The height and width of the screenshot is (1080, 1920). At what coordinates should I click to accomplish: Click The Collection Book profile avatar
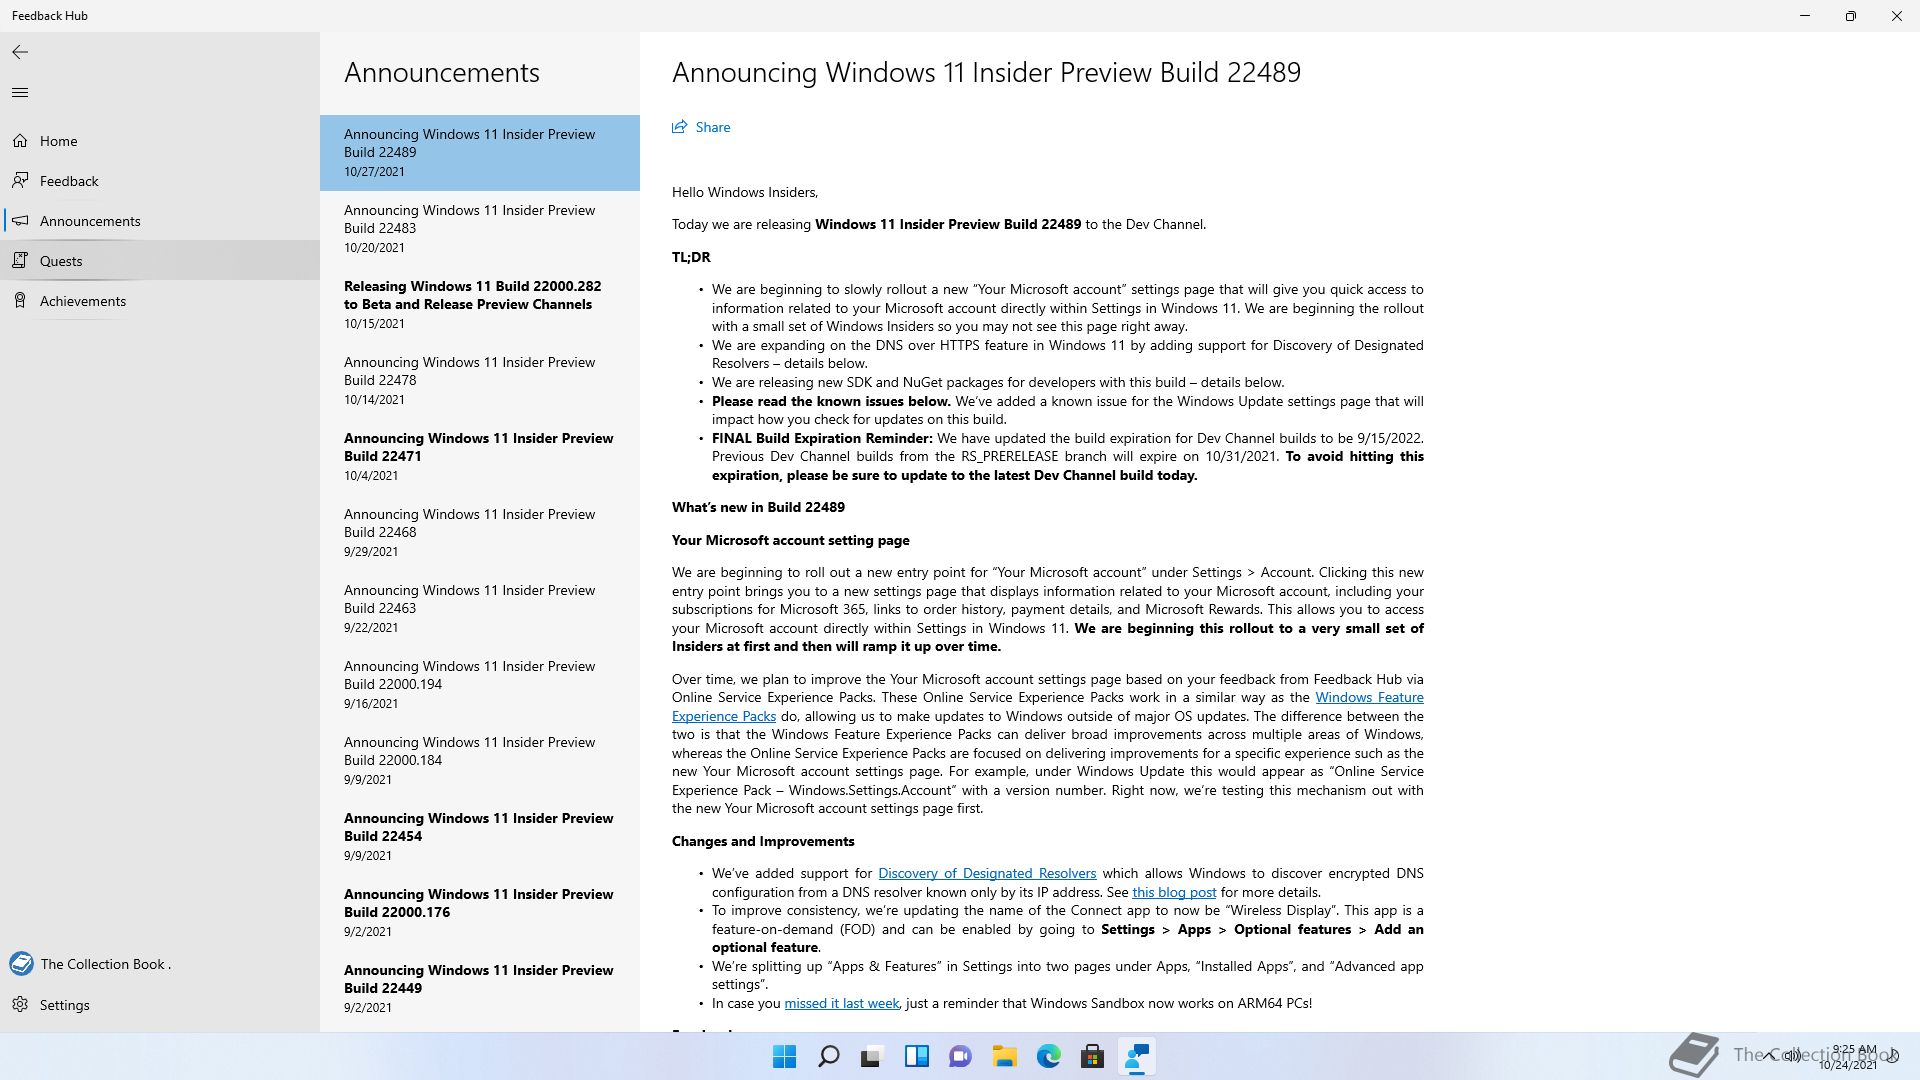[x=21, y=964]
